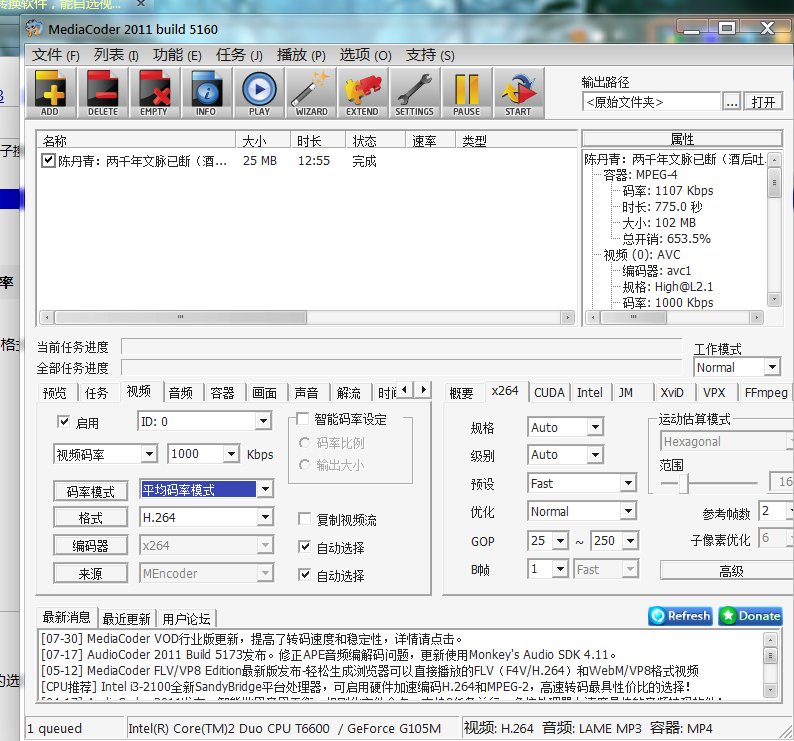Click the PLAY toolbar icon
The width and height of the screenshot is (794, 741).
tap(259, 93)
